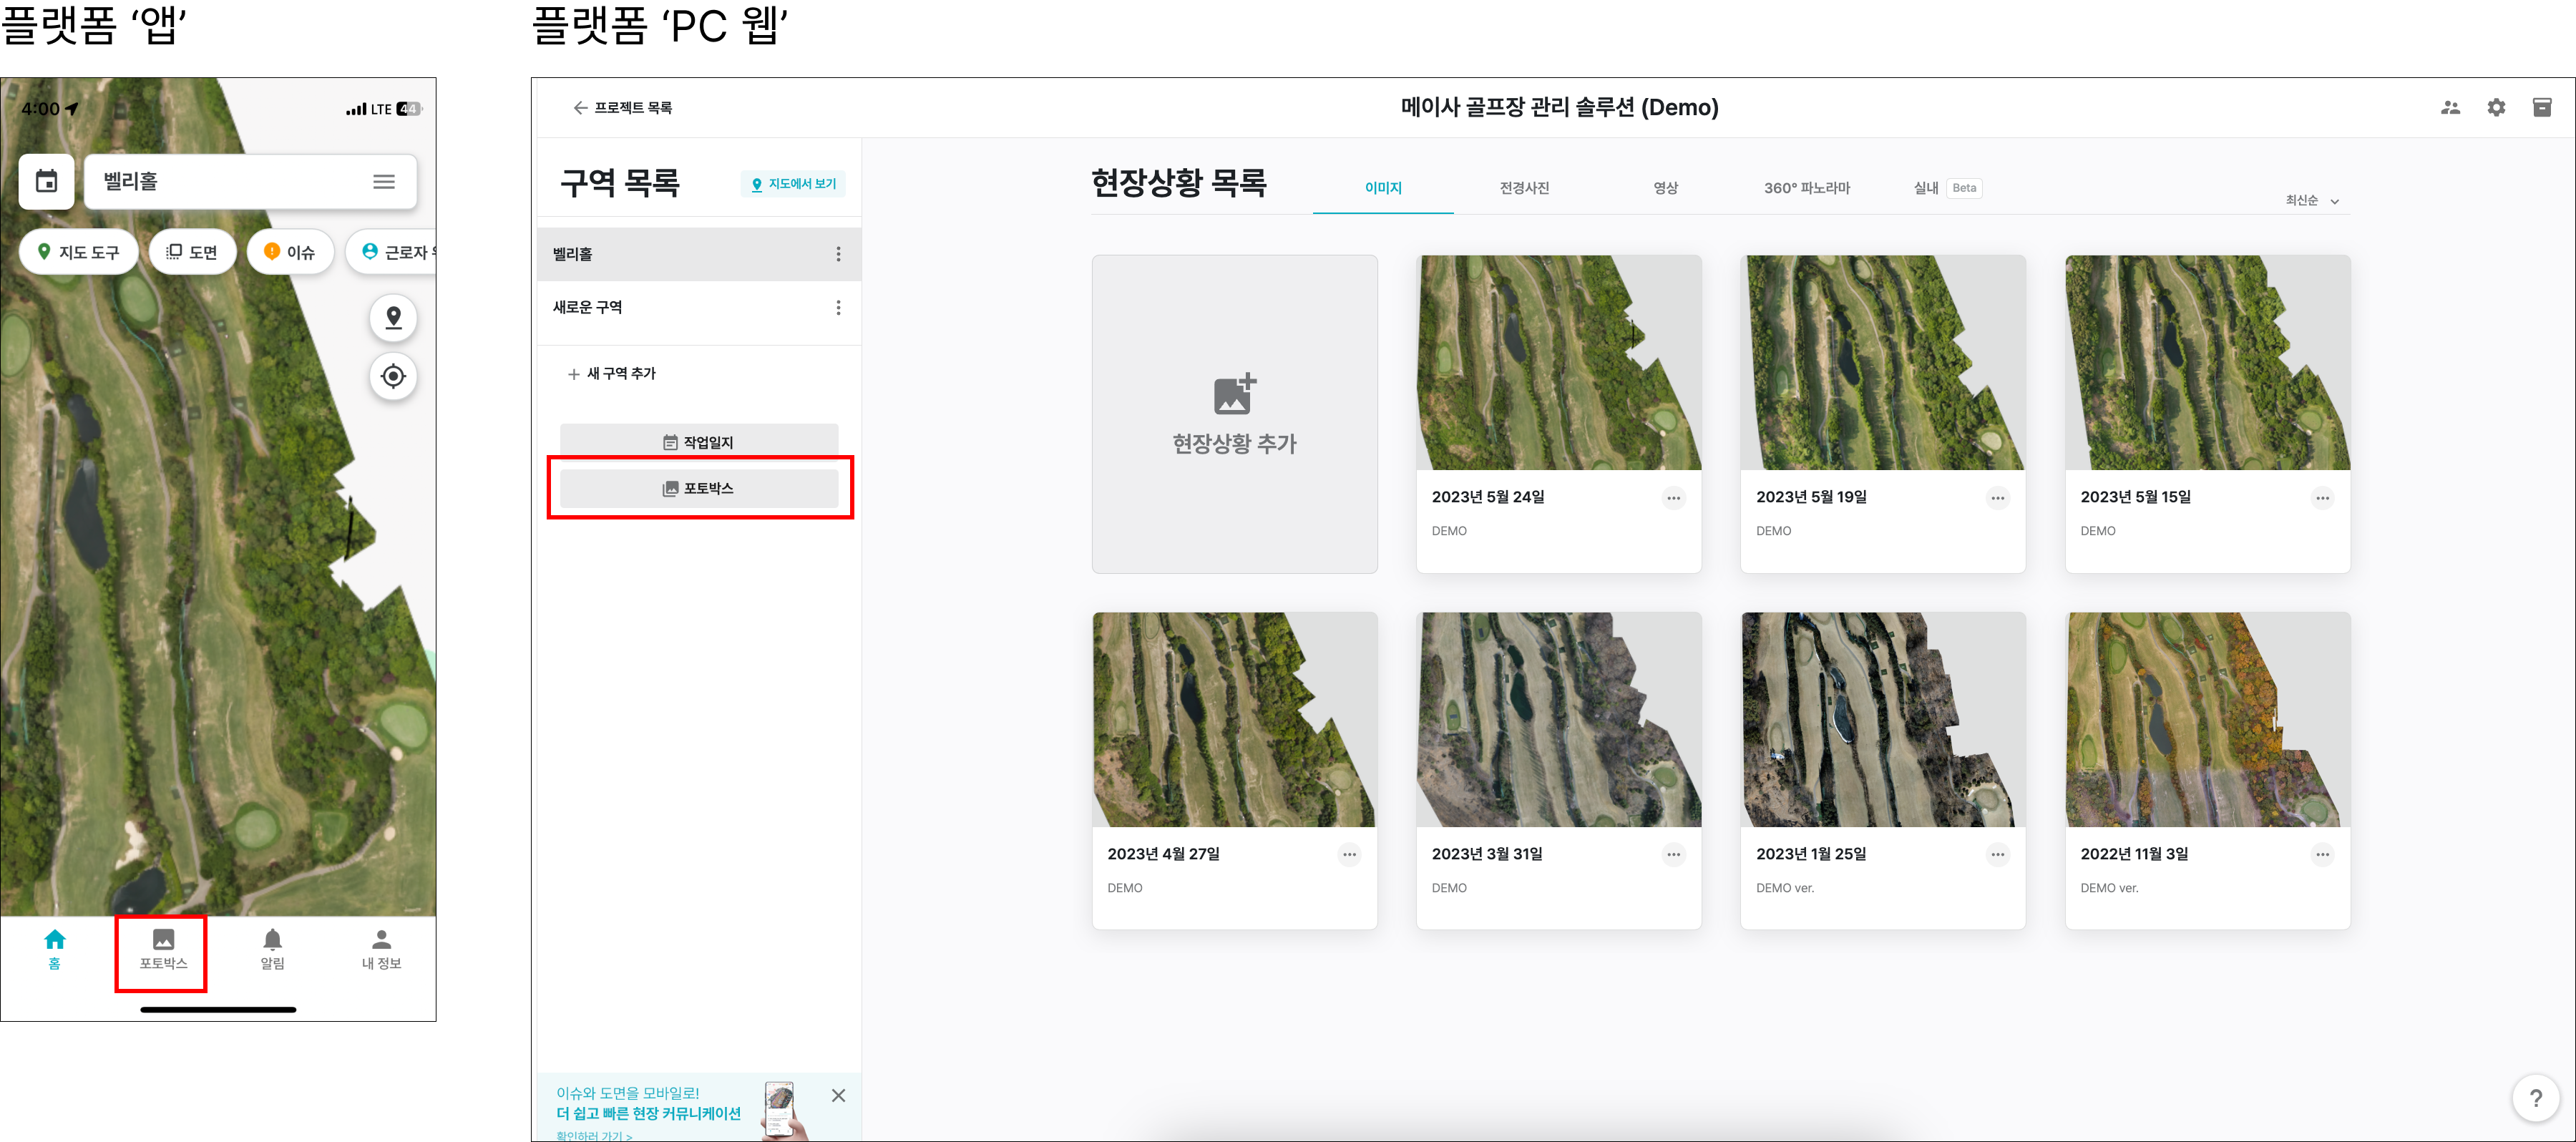Tap the current location crosshair button

tap(393, 376)
